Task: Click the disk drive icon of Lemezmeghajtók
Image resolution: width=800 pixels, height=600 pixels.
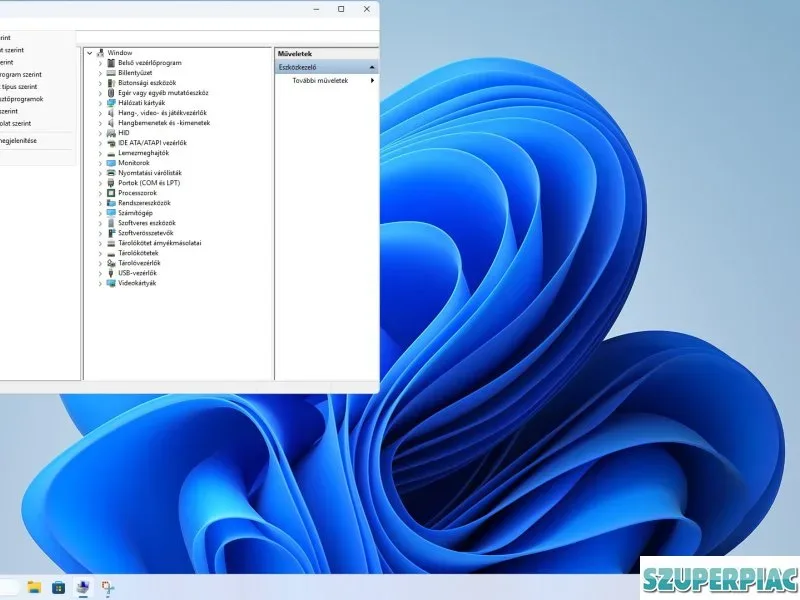Action: click(x=111, y=153)
